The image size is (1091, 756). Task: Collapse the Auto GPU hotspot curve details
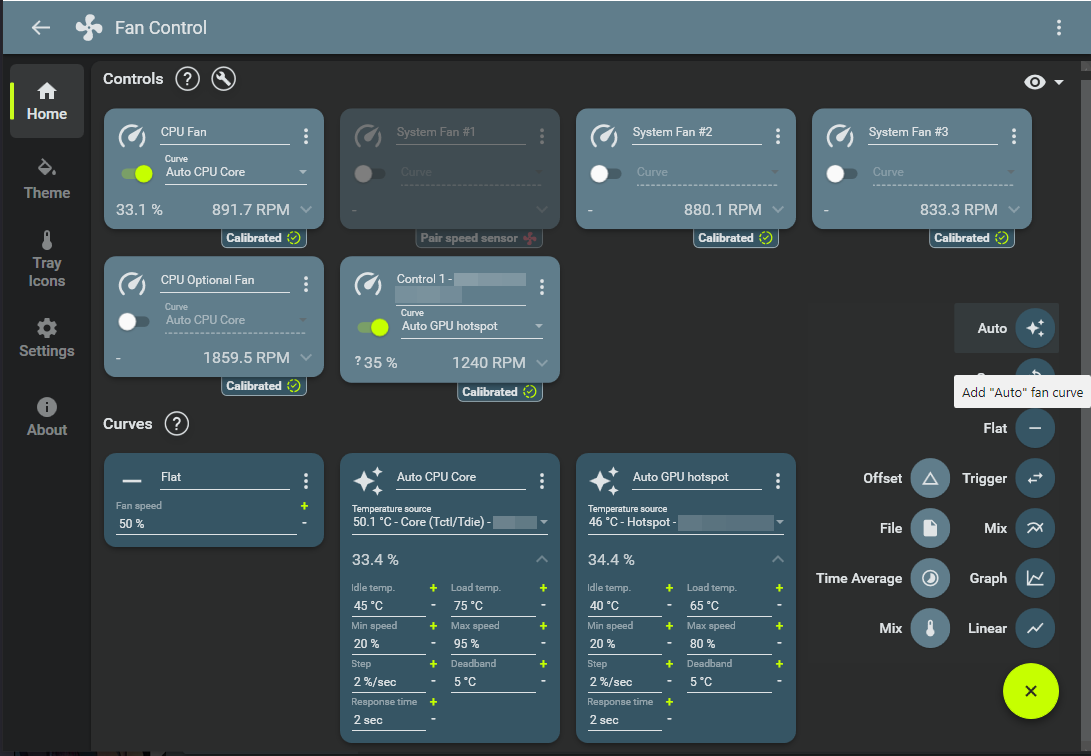778,559
